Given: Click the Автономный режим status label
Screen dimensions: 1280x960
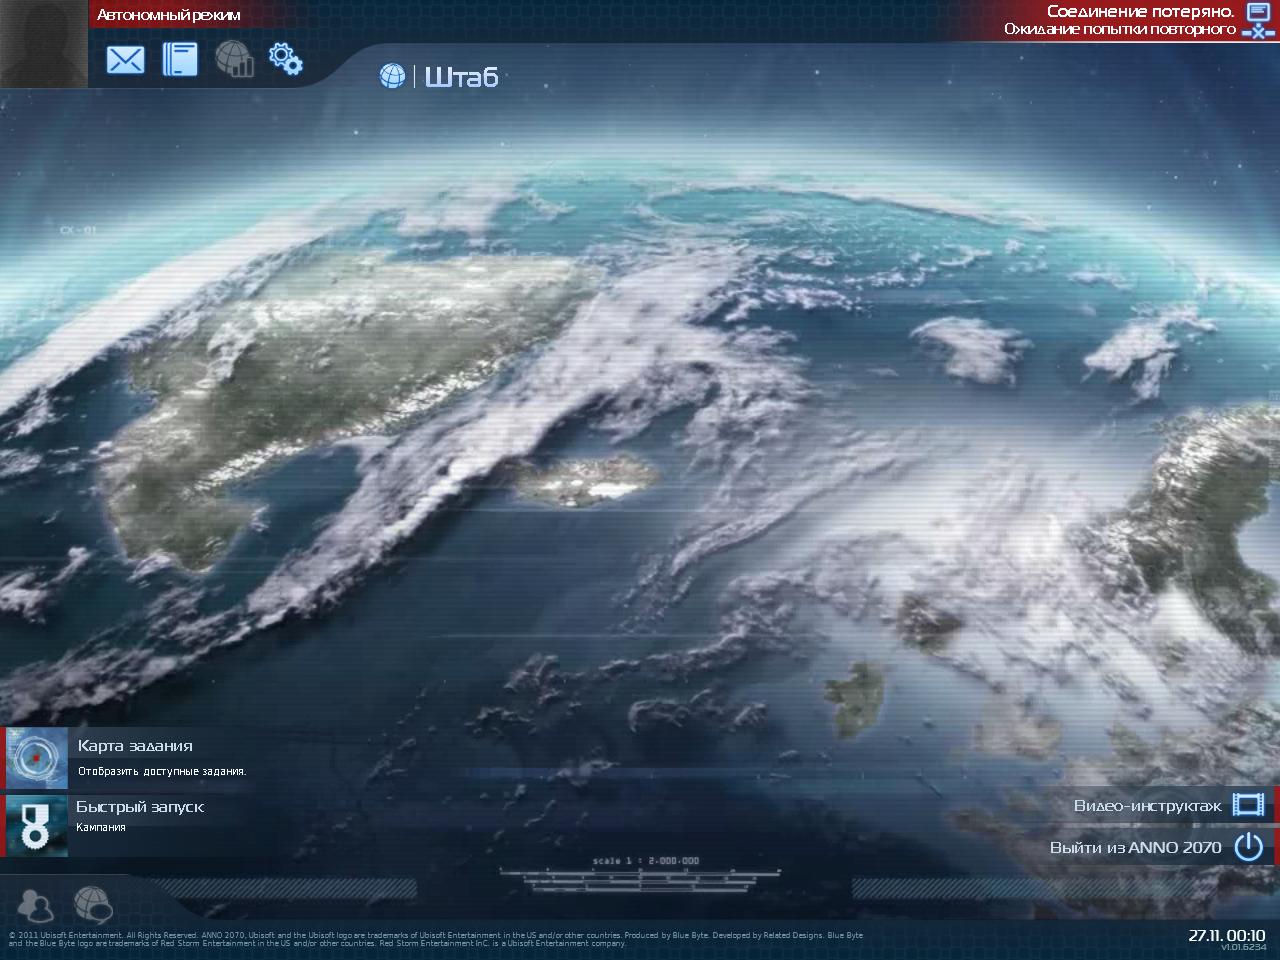Looking at the screenshot, I should [x=168, y=15].
